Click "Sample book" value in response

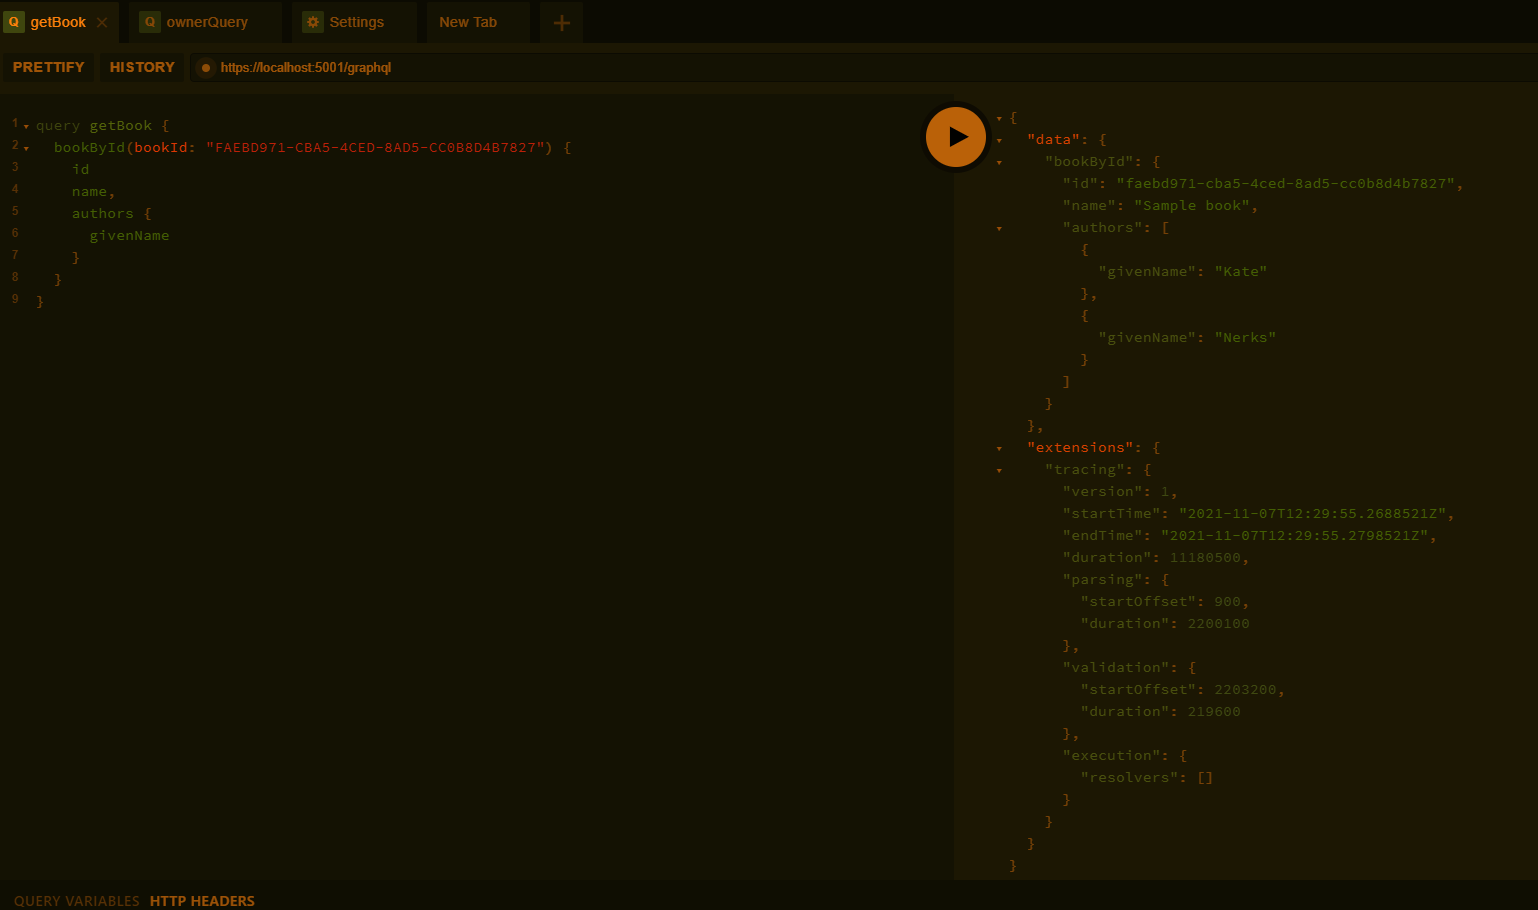(x=1192, y=205)
